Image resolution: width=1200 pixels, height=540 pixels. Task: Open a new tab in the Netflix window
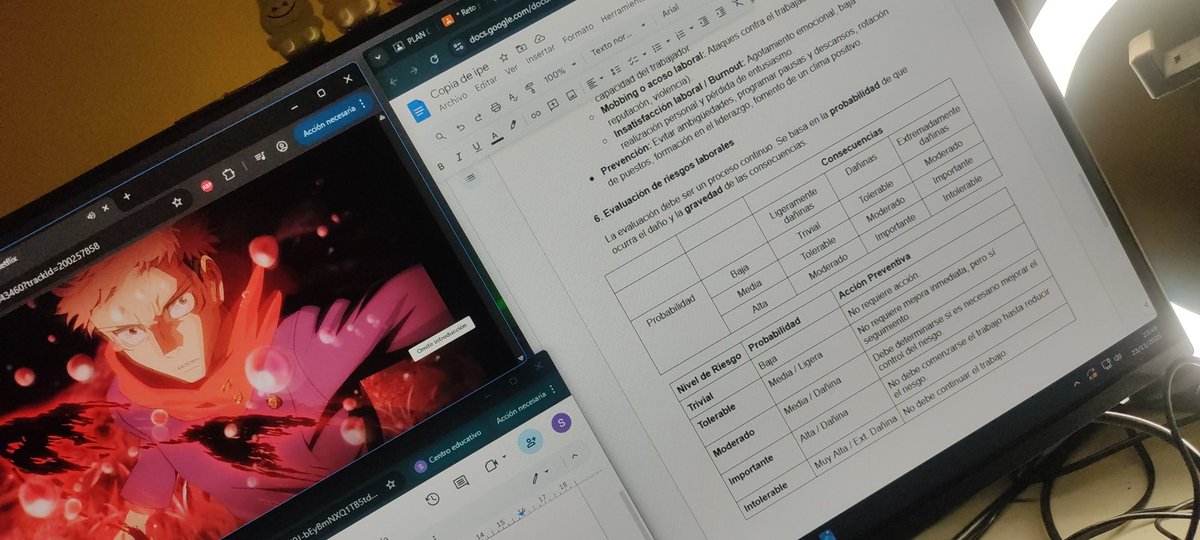click(127, 196)
